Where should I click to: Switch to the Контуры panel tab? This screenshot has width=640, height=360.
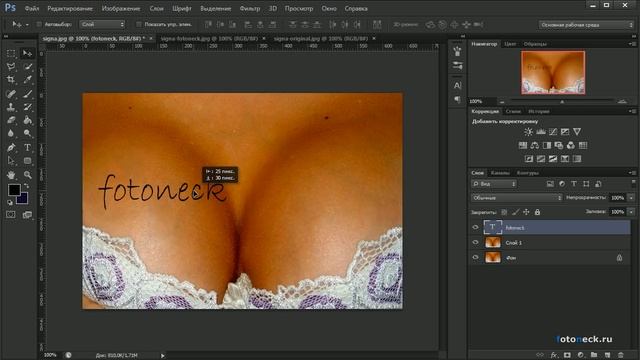click(x=528, y=173)
